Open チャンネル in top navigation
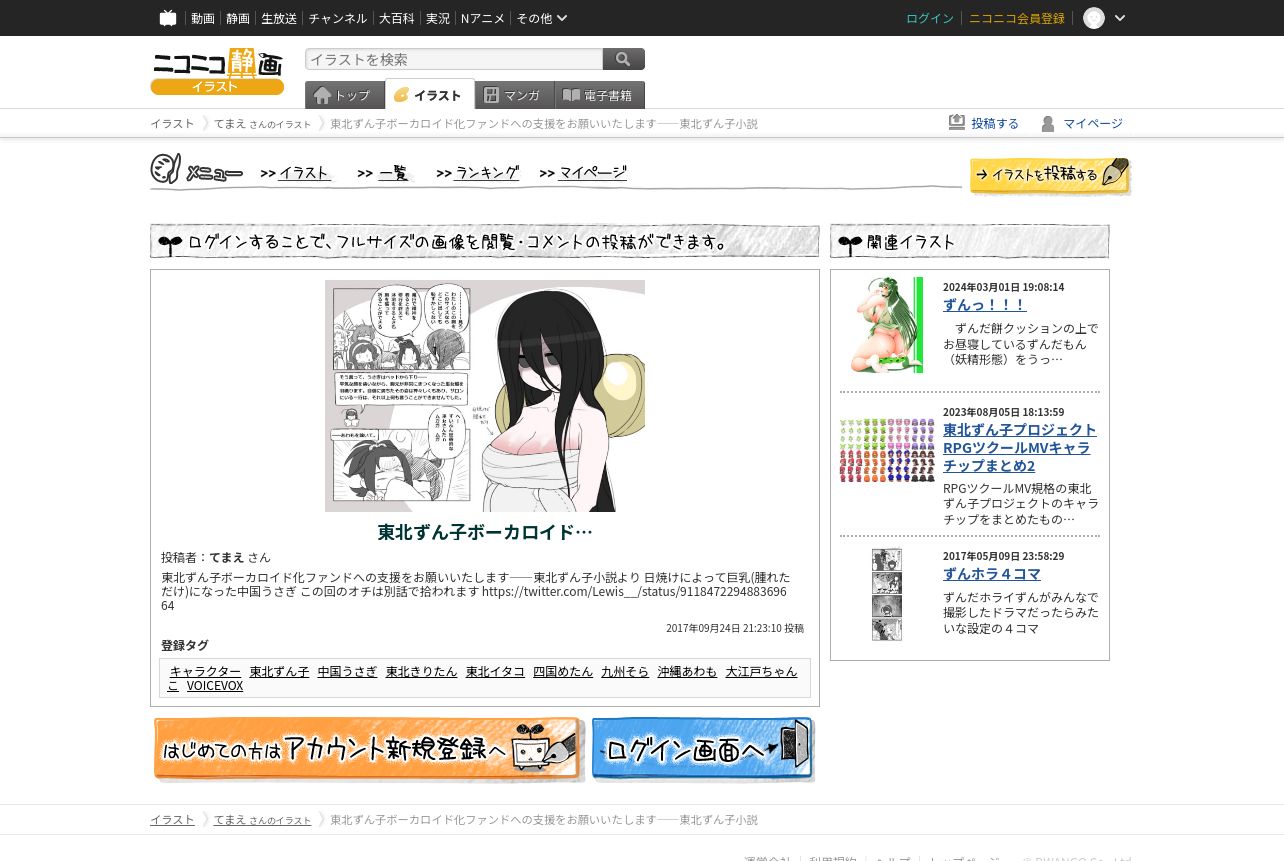Viewport: 1284px width, 861px height. coord(338,18)
